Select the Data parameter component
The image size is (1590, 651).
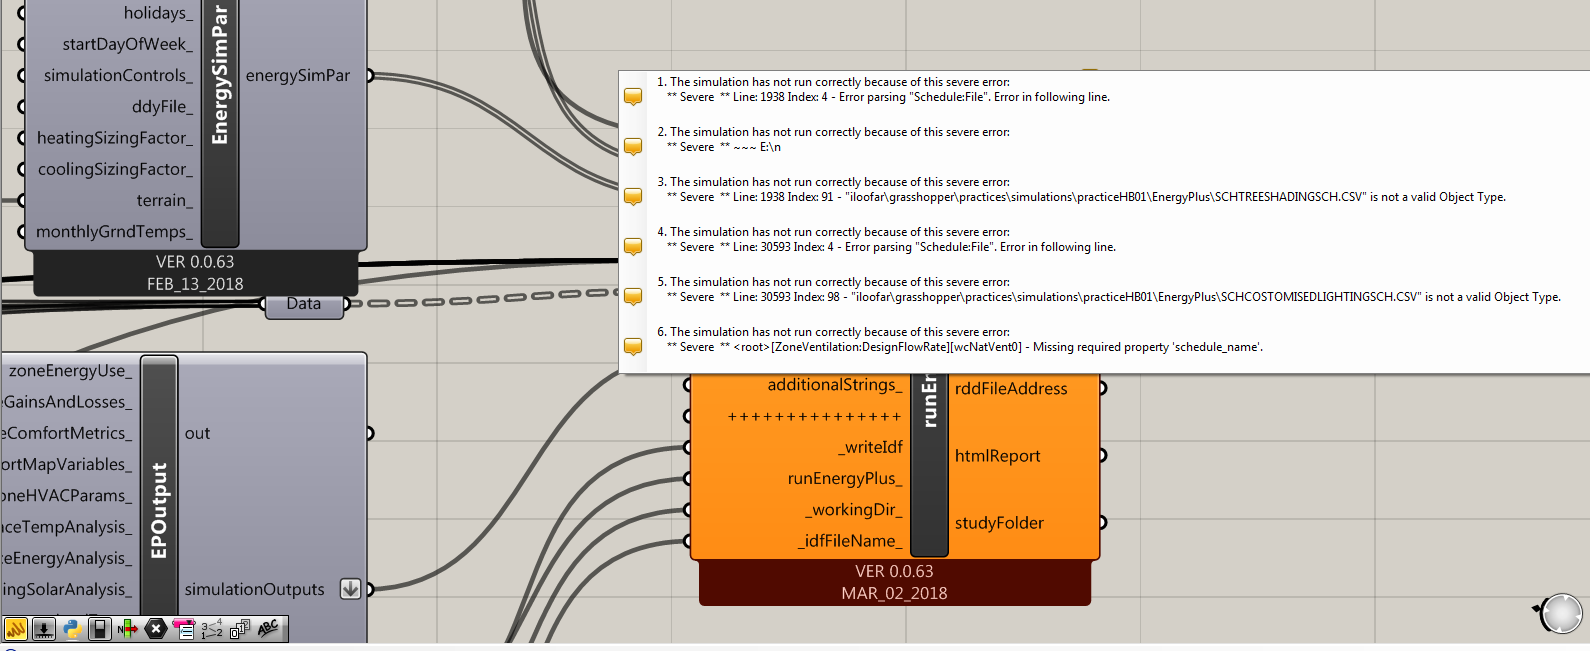click(x=304, y=304)
